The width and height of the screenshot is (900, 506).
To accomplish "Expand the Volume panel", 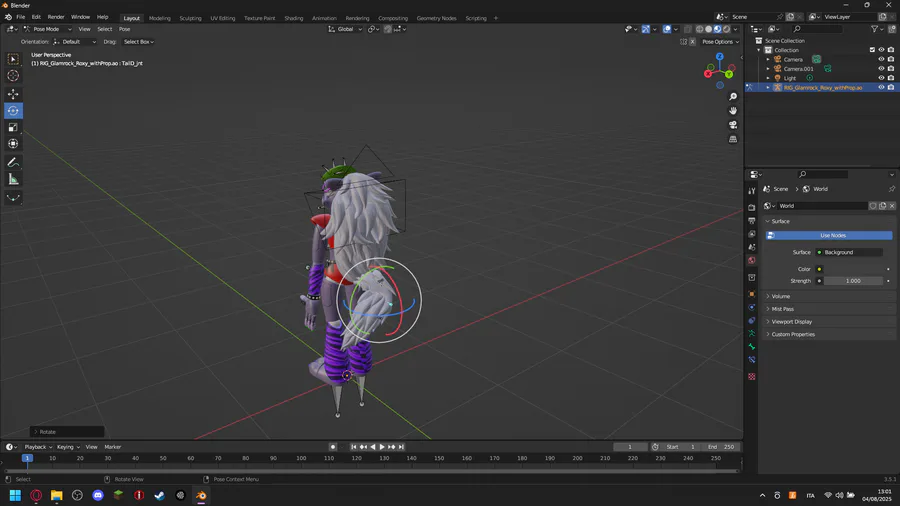I will point(829,297).
